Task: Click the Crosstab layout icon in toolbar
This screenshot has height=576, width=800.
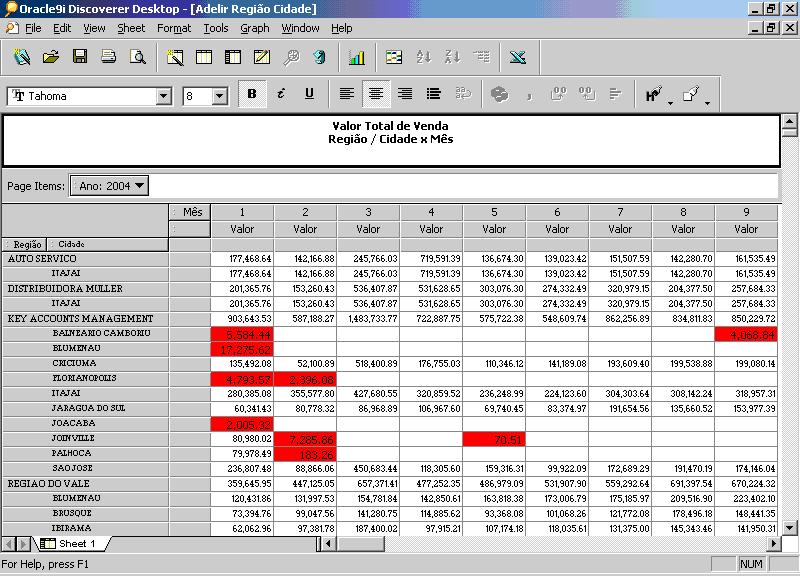Action: tap(232, 58)
